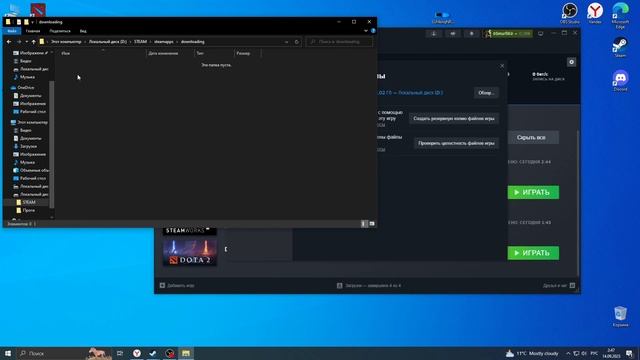
Task: Open the Вид ribbon tab
Action: point(83,31)
